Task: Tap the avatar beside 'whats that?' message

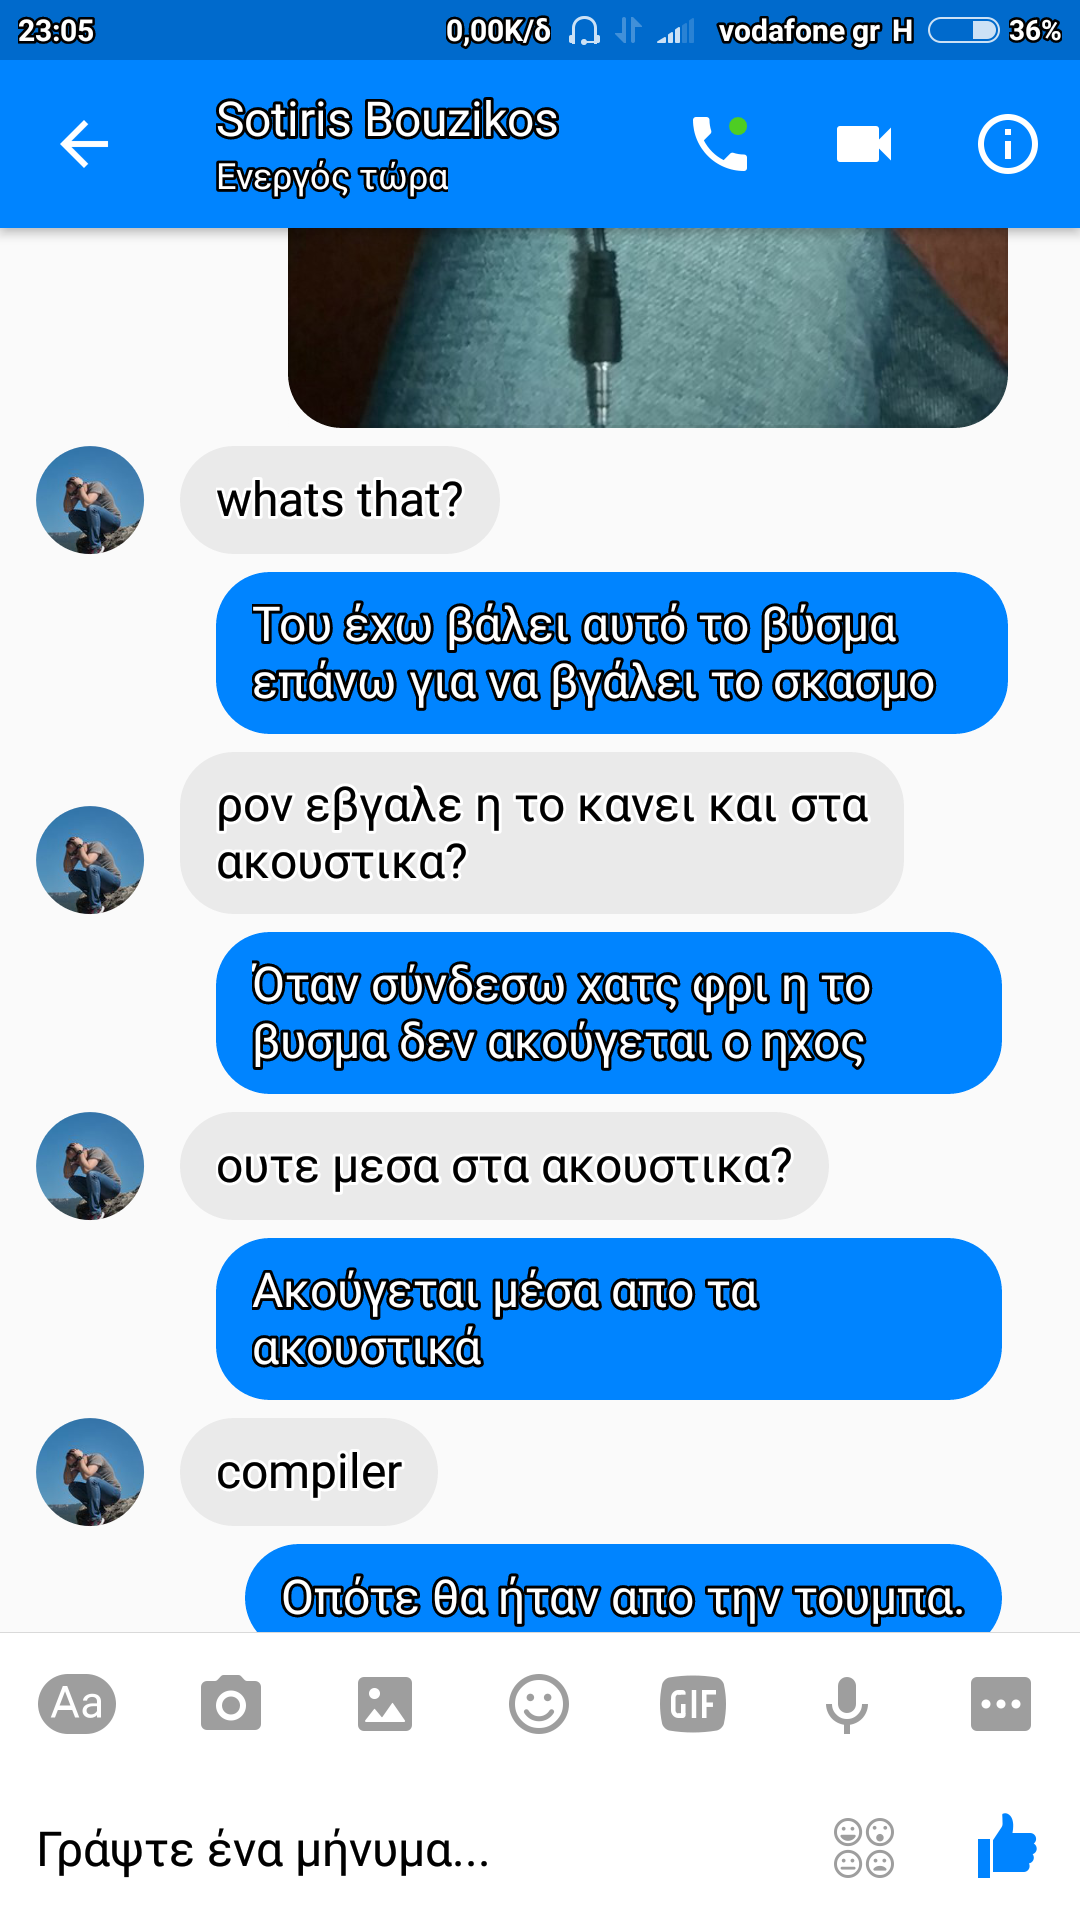Action: [90, 500]
